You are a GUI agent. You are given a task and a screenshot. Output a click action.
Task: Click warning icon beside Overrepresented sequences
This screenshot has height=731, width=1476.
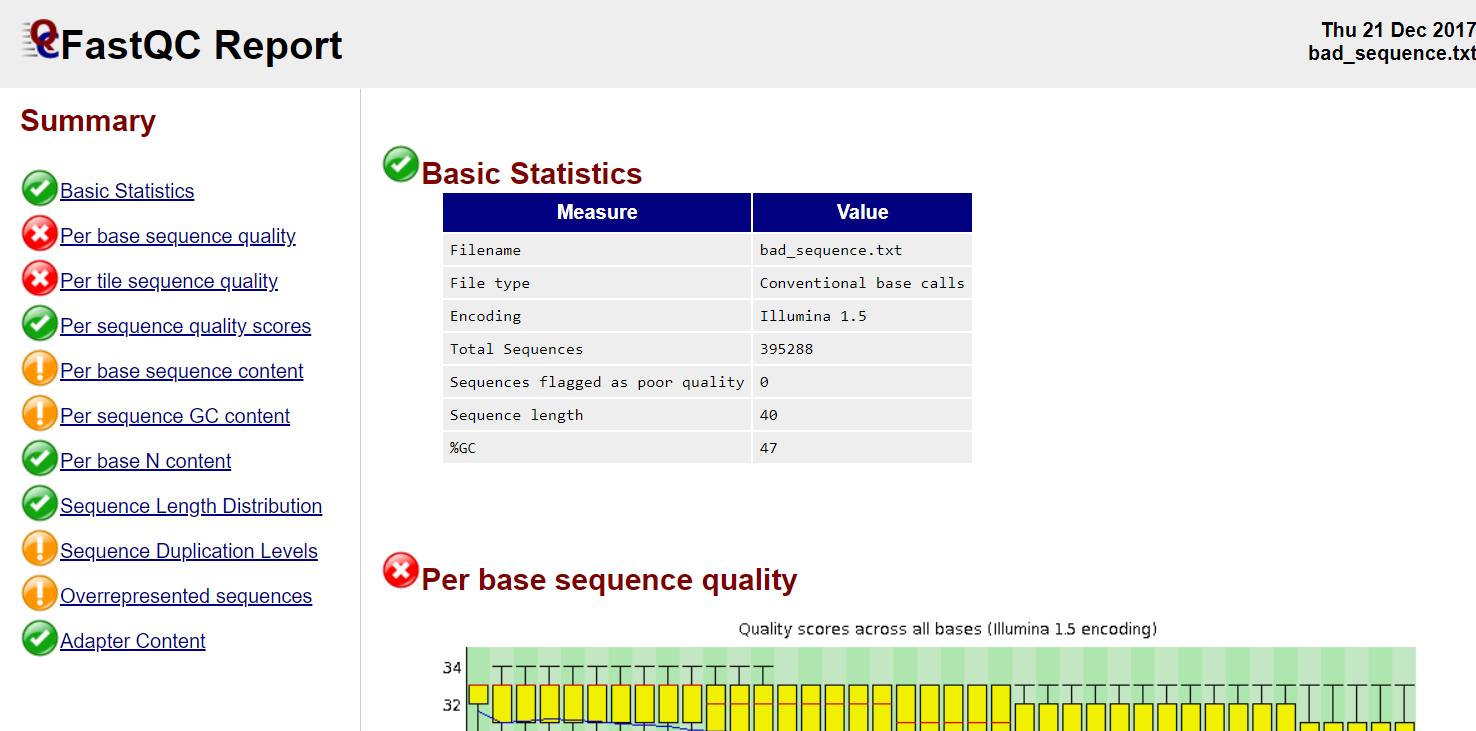(x=39, y=593)
